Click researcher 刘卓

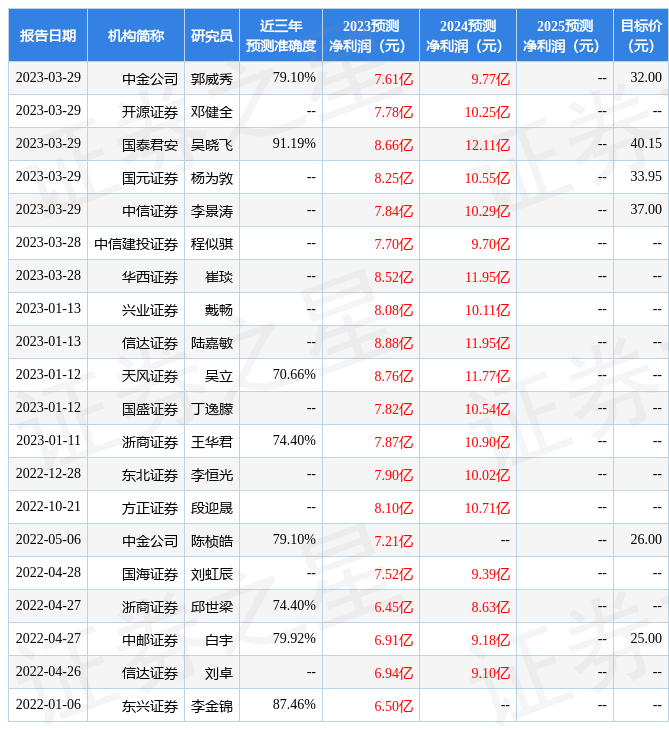pyautogui.click(x=219, y=674)
